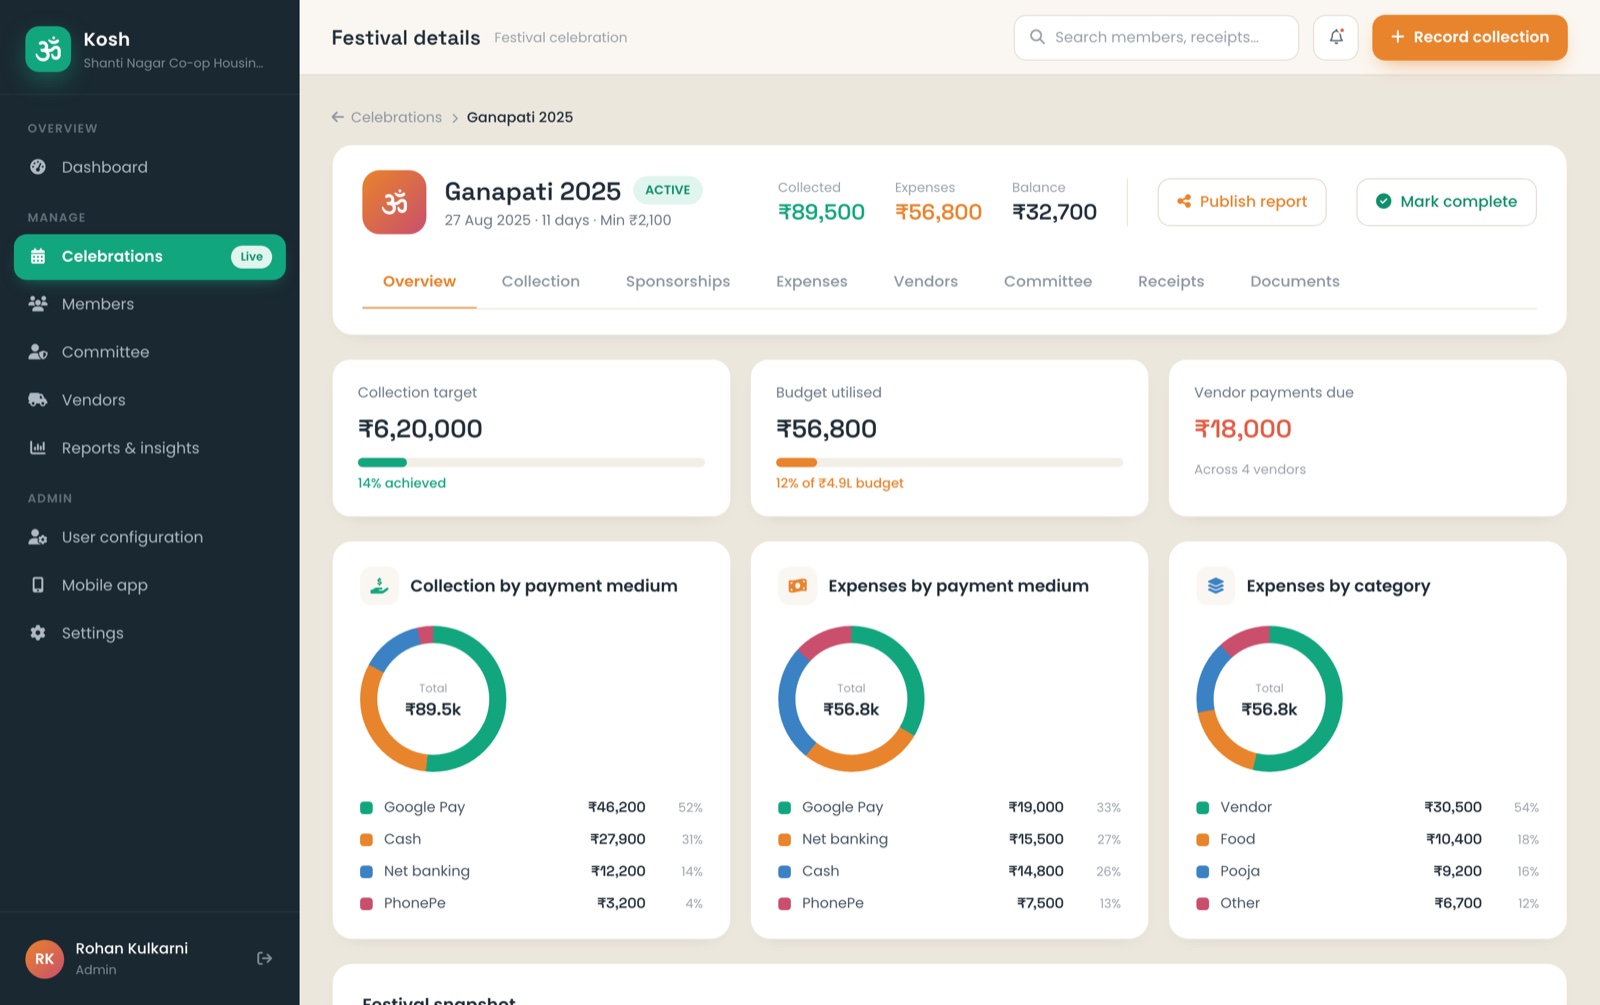Click the ₹18,000 vendor payments due

(1243, 429)
